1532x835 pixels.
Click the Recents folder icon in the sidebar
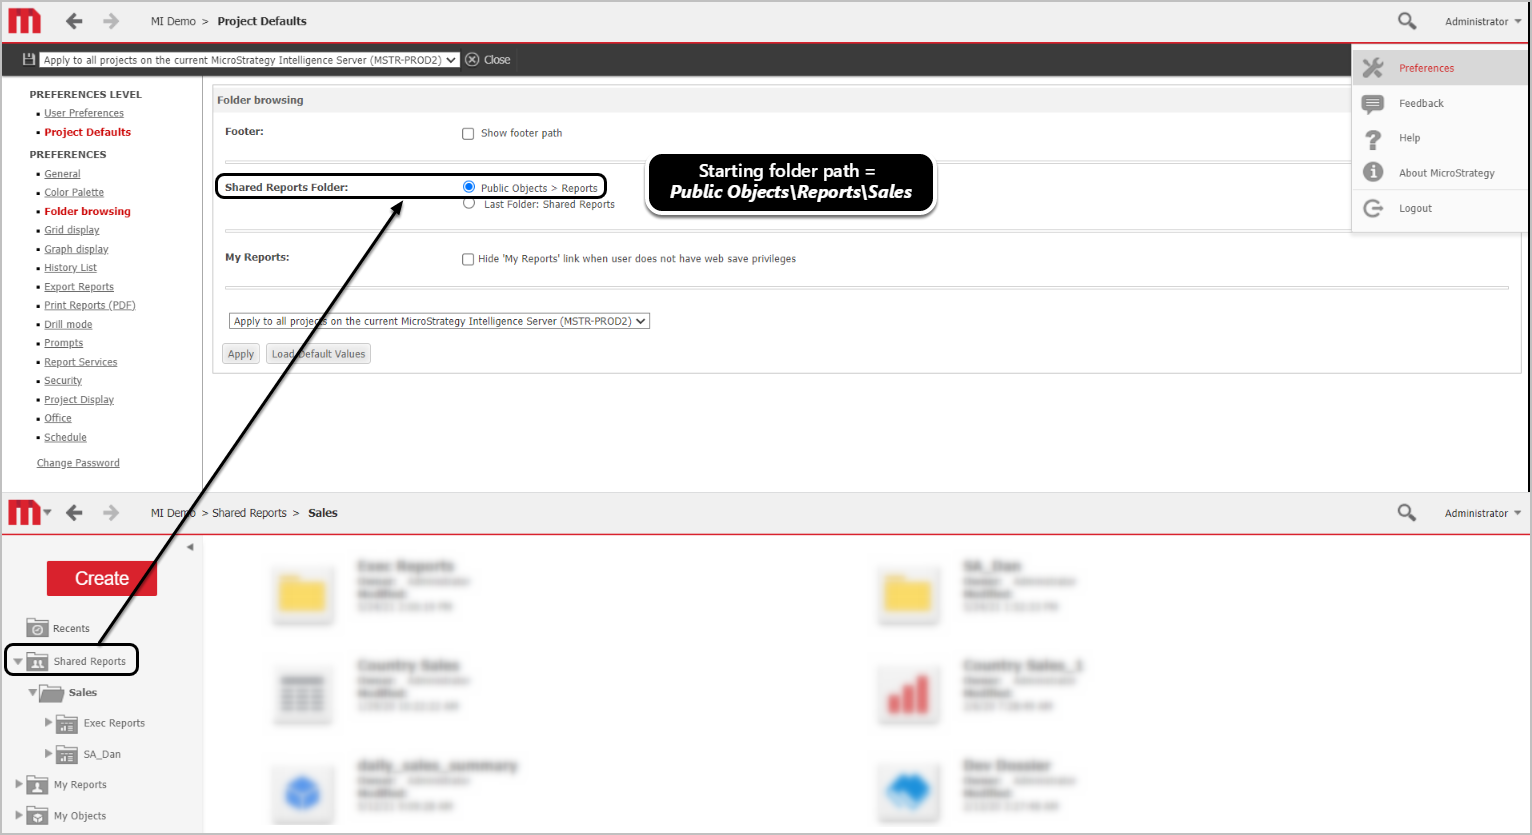click(37, 628)
